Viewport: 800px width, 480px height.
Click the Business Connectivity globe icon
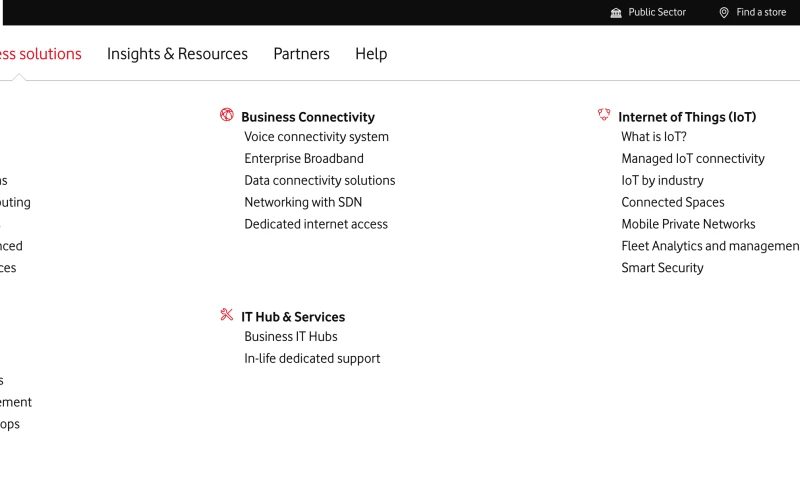227,115
